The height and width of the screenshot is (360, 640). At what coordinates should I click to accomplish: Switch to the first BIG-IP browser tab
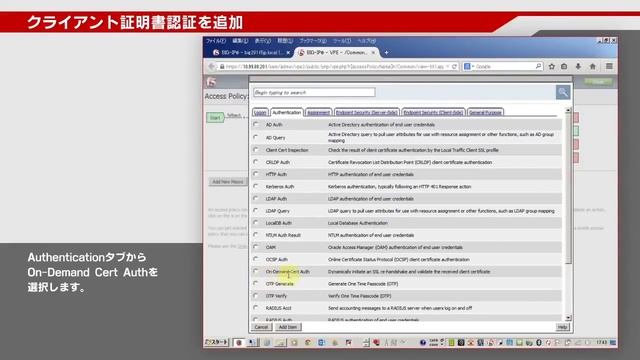point(251,53)
